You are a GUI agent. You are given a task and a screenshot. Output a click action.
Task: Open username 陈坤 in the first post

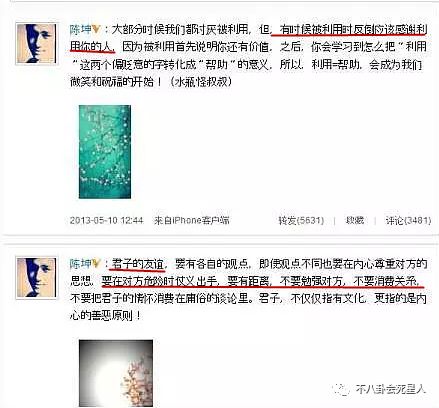[80, 30]
